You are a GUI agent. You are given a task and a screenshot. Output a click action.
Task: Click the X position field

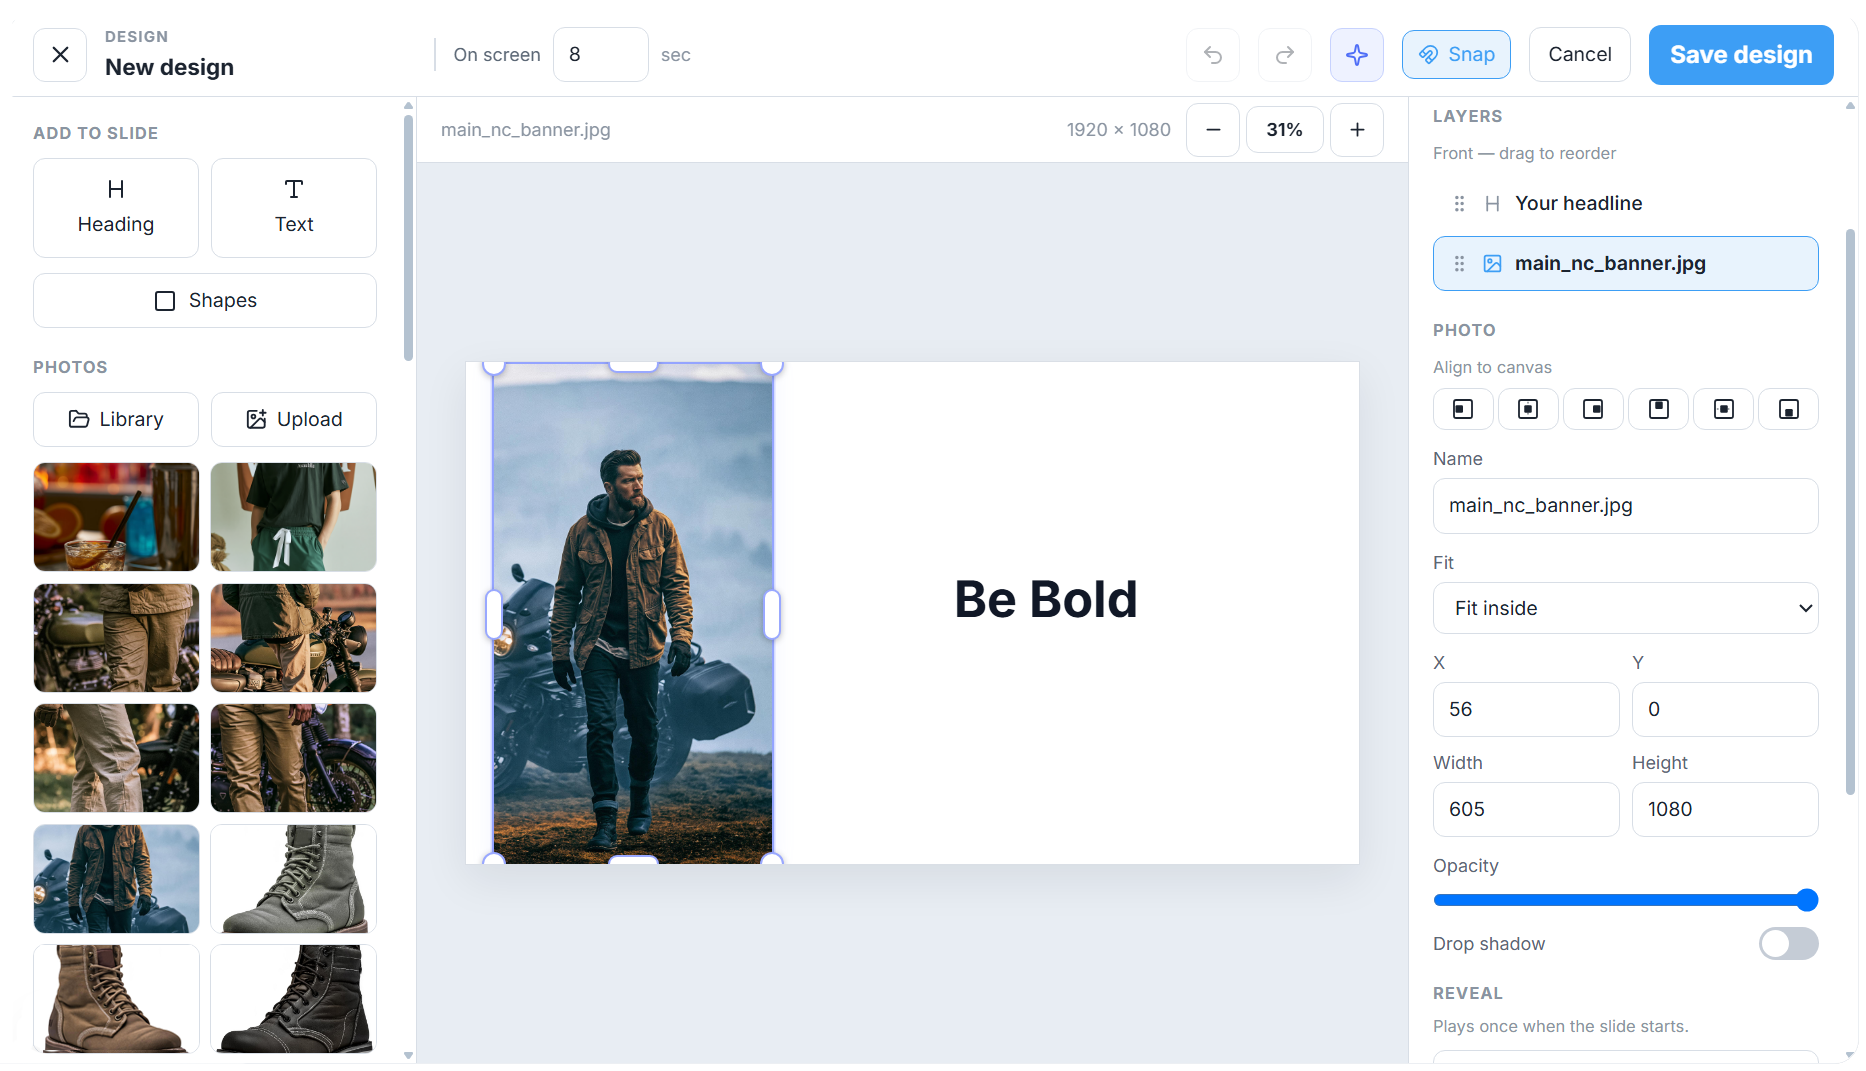tap(1525, 709)
